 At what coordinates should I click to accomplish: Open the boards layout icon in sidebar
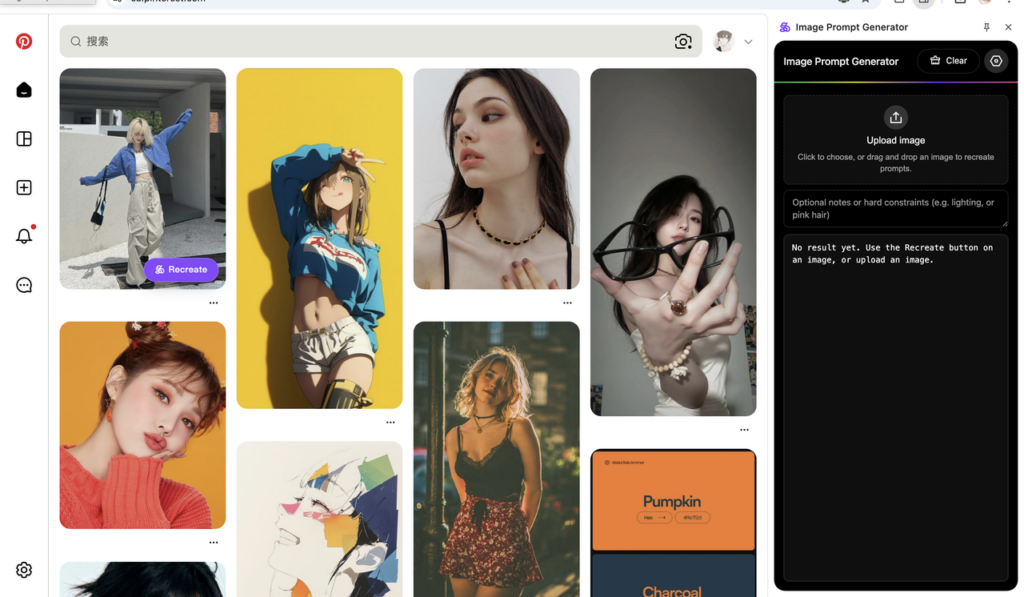tap(24, 138)
